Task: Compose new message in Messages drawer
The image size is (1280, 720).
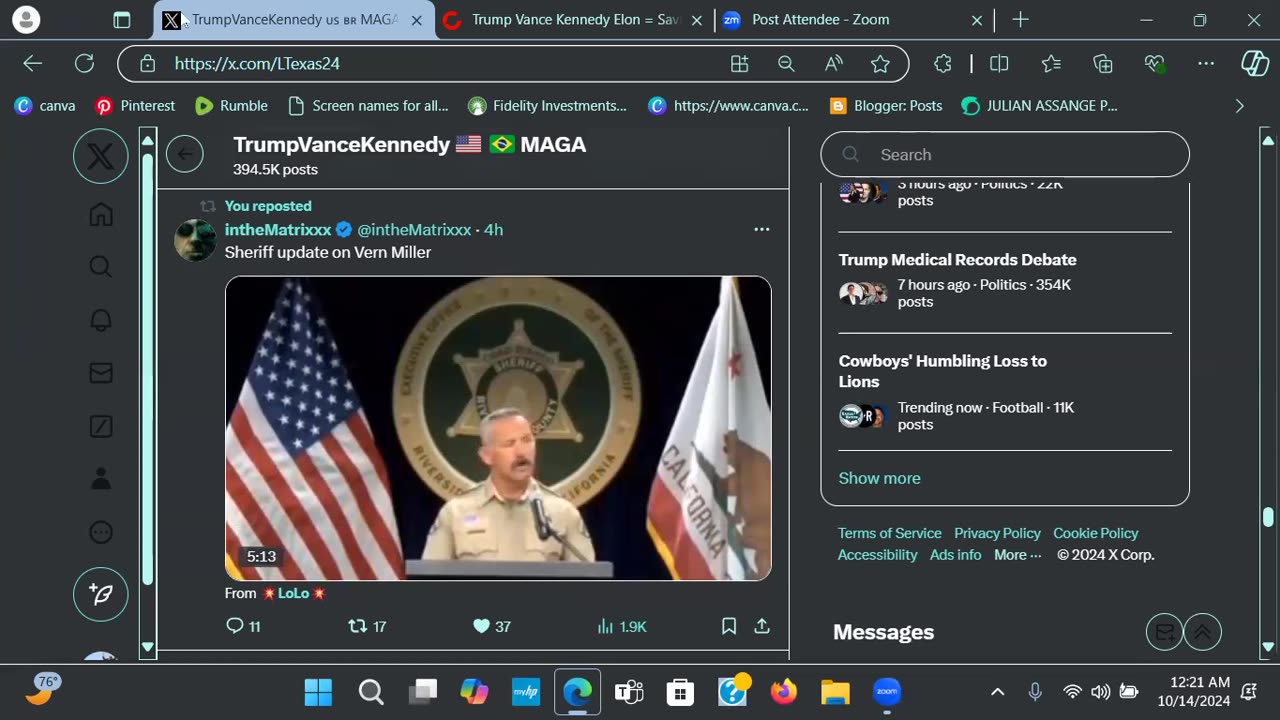Action: 1165,632
